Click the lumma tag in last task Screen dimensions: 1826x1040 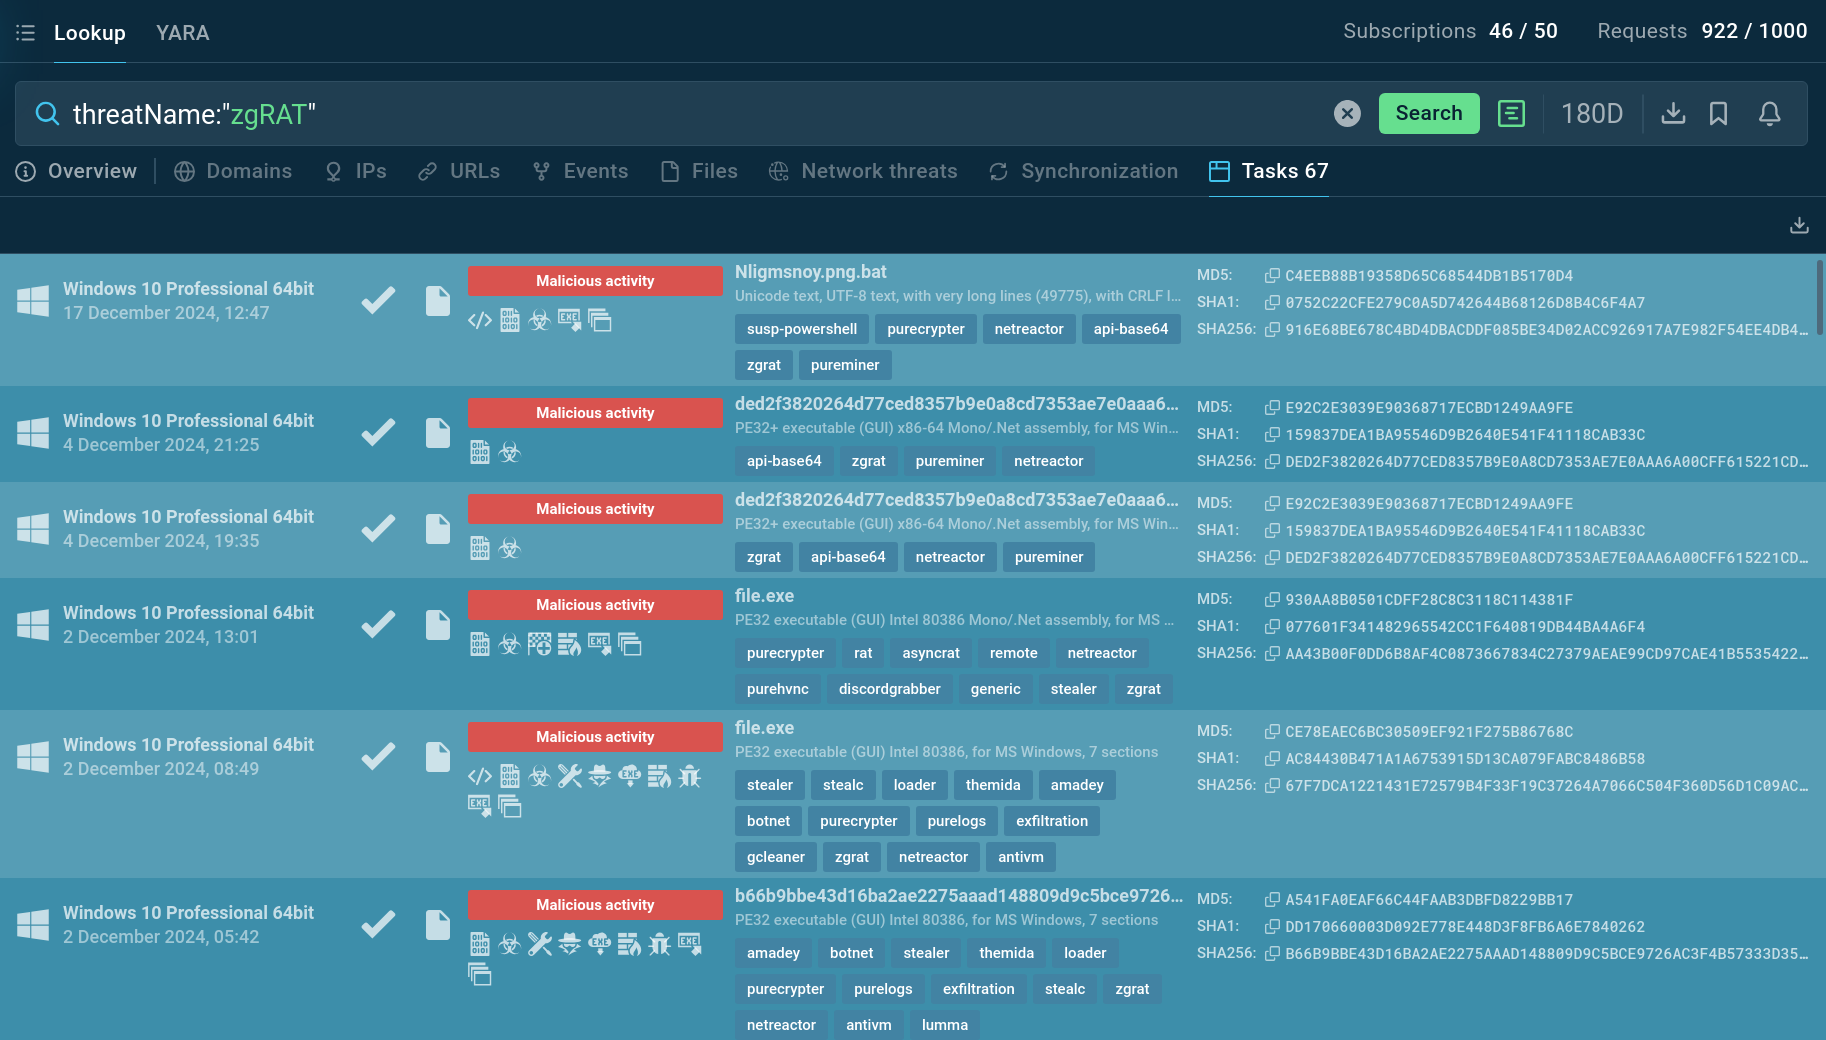(944, 1025)
